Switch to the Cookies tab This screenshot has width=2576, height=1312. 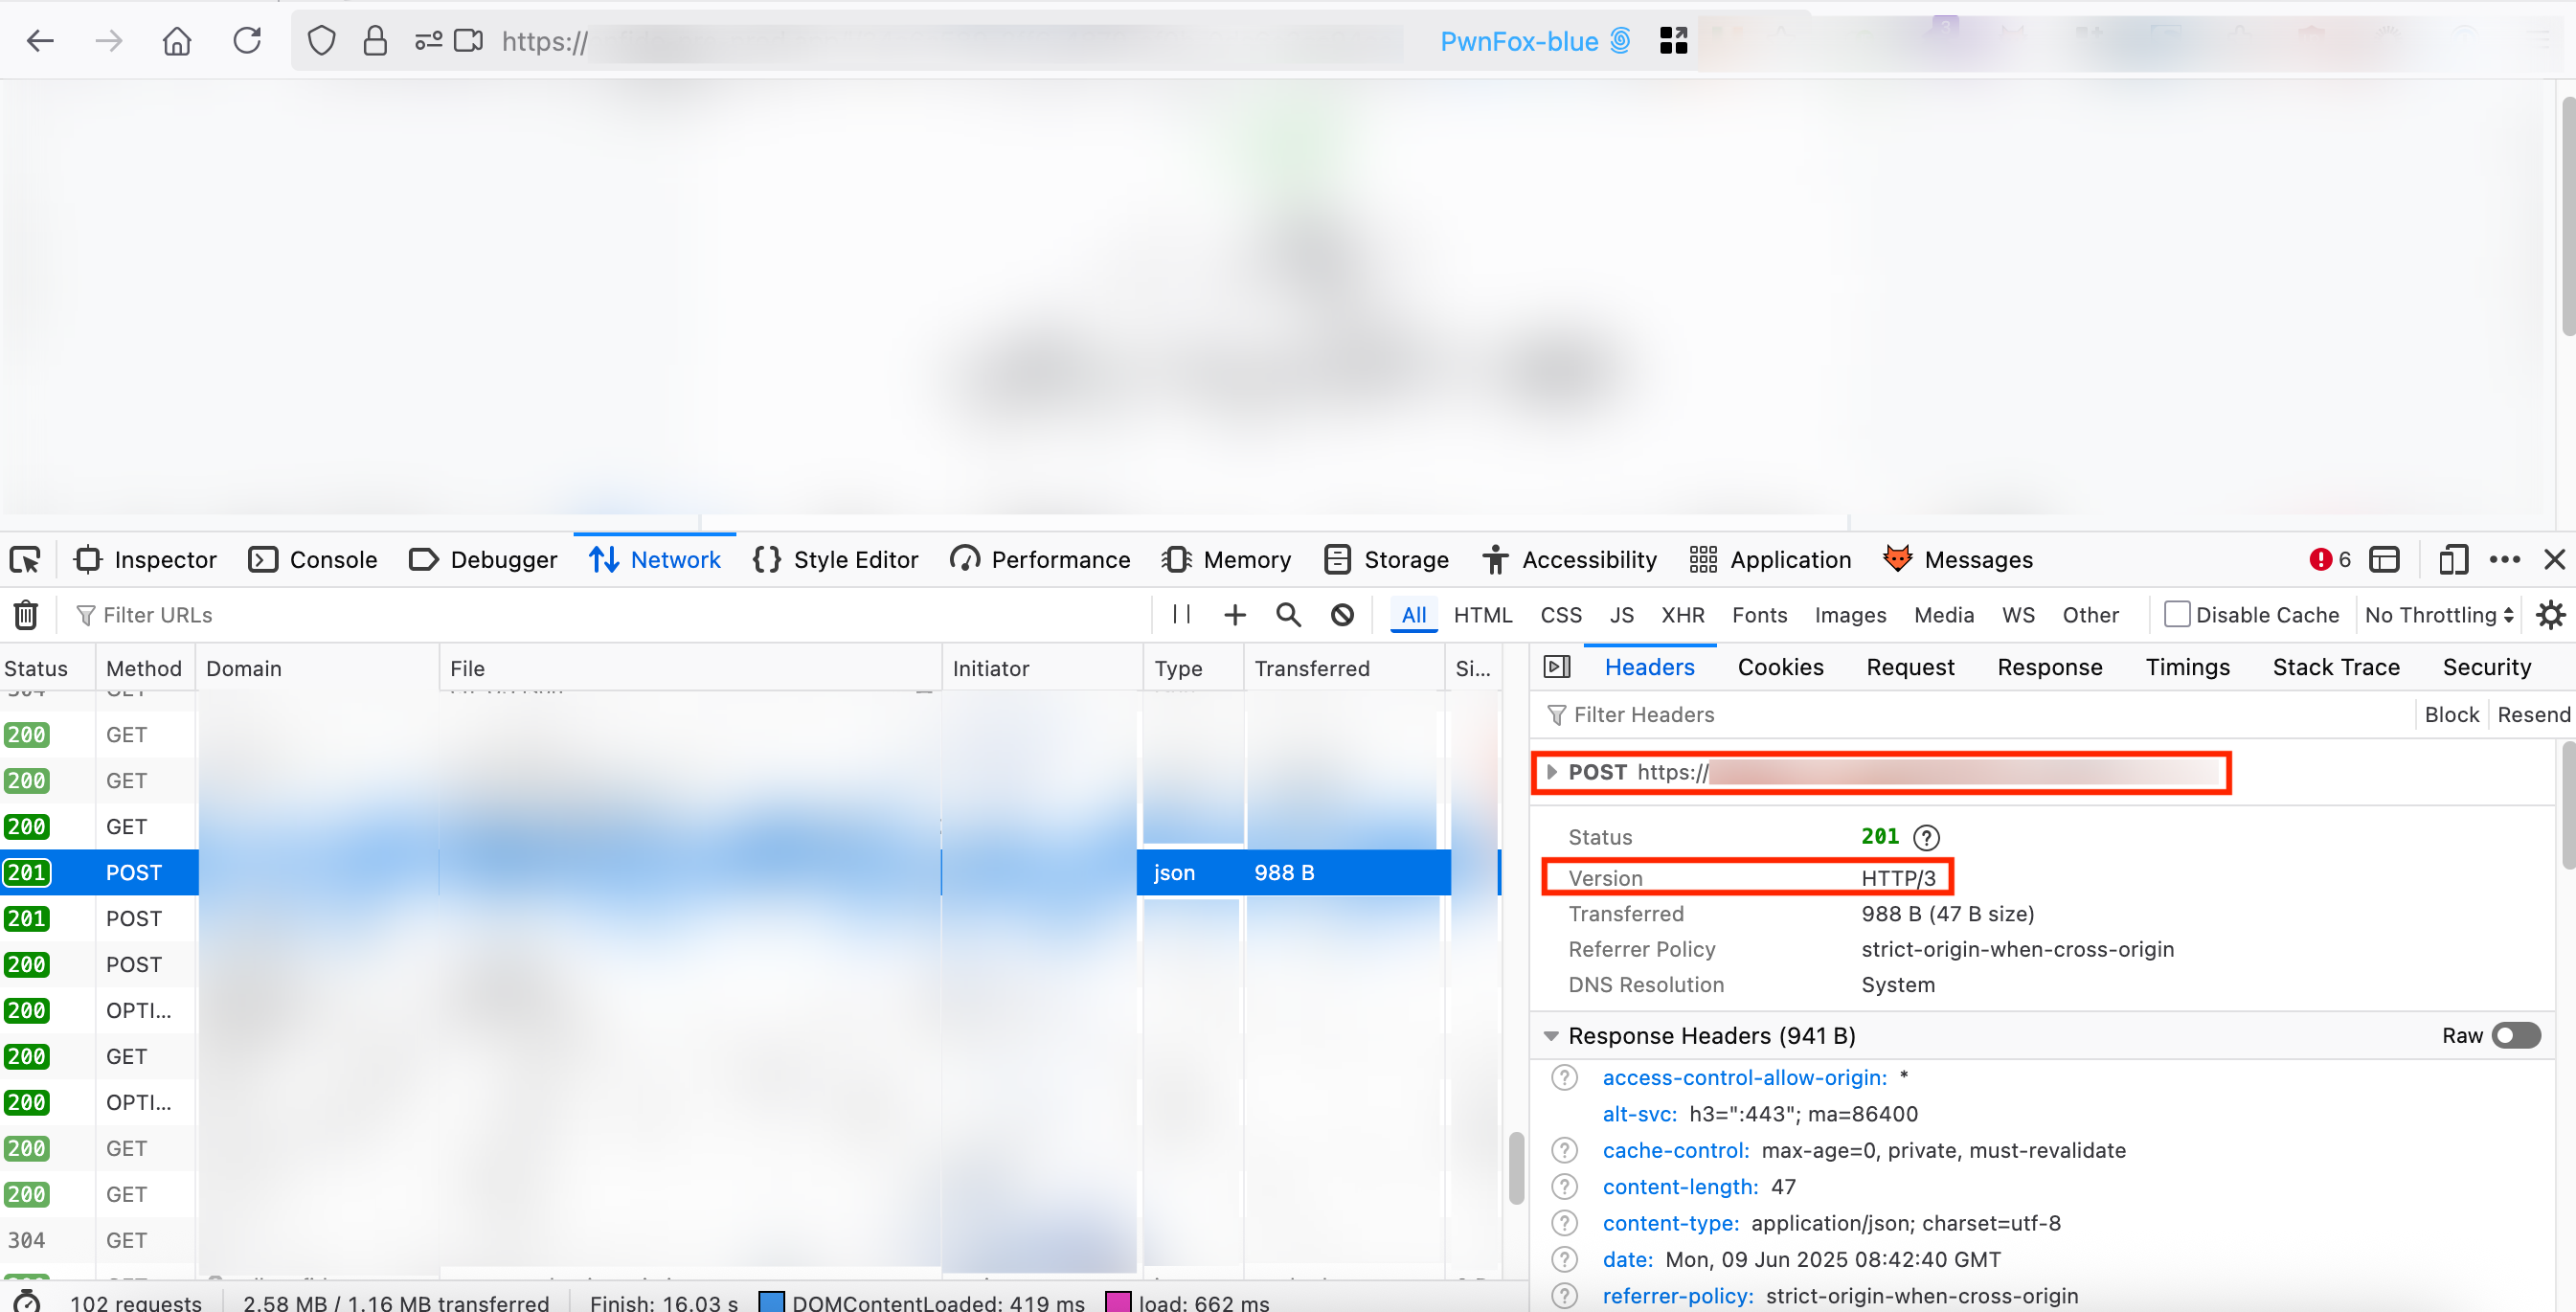click(x=1780, y=667)
